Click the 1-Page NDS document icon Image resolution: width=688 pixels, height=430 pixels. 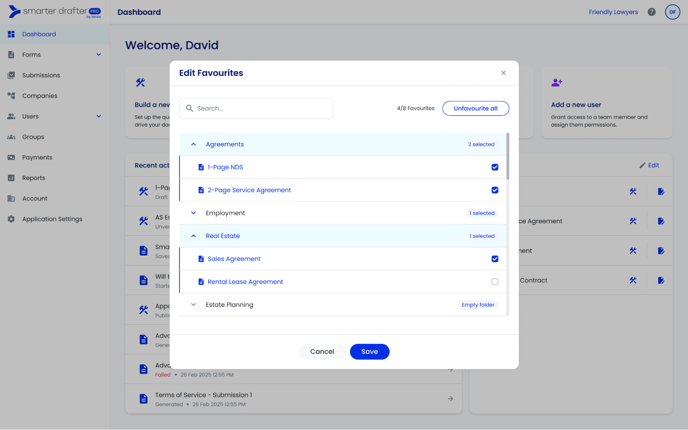tap(201, 167)
